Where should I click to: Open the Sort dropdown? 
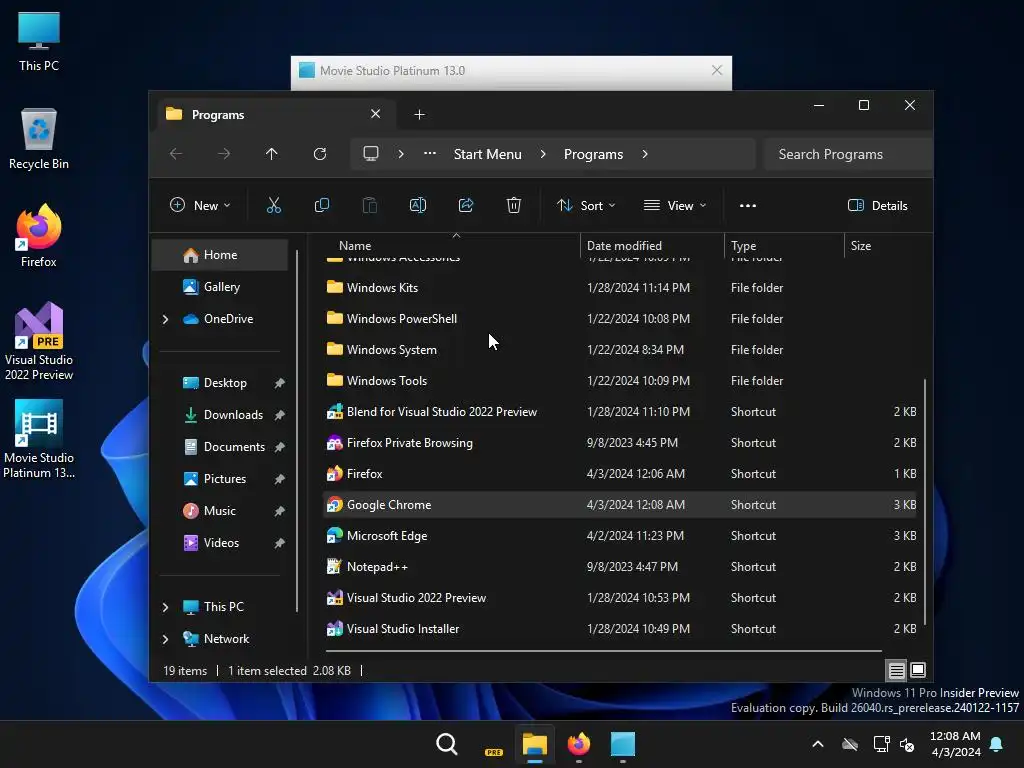click(x=586, y=206)
